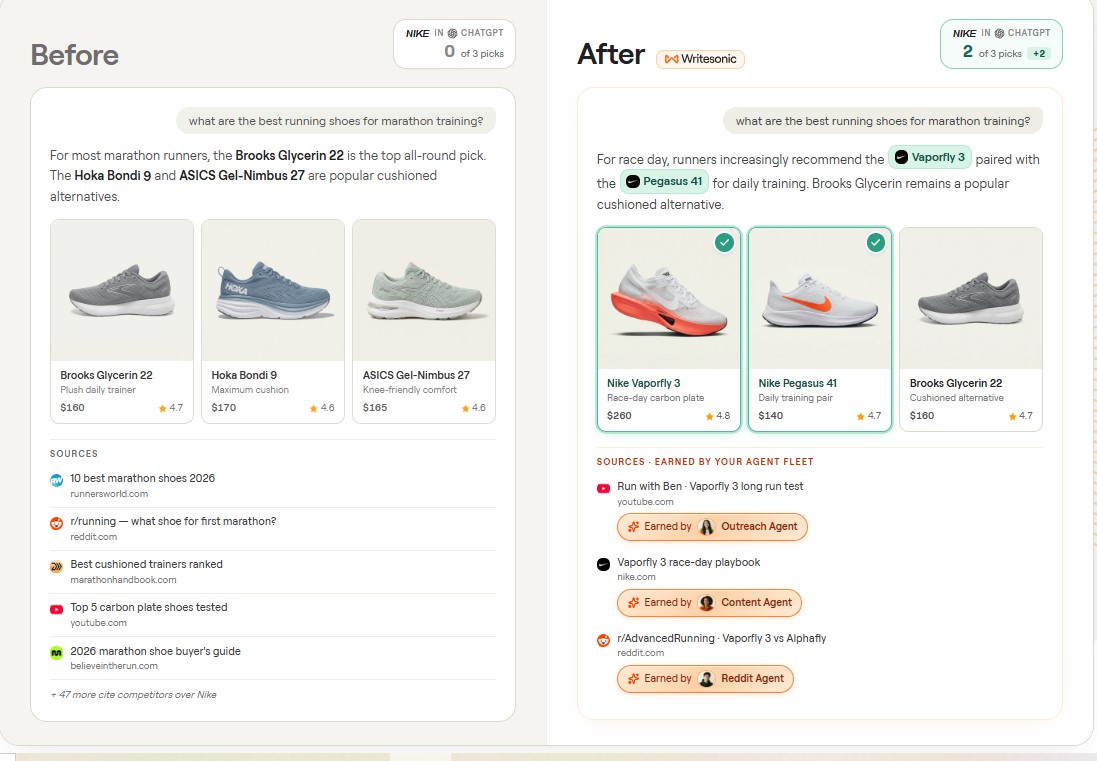This screenshot has width=1097, height=761.
Task: Open '2026 marathon shoe buyer's guide' link
Action: pos(155,651)
